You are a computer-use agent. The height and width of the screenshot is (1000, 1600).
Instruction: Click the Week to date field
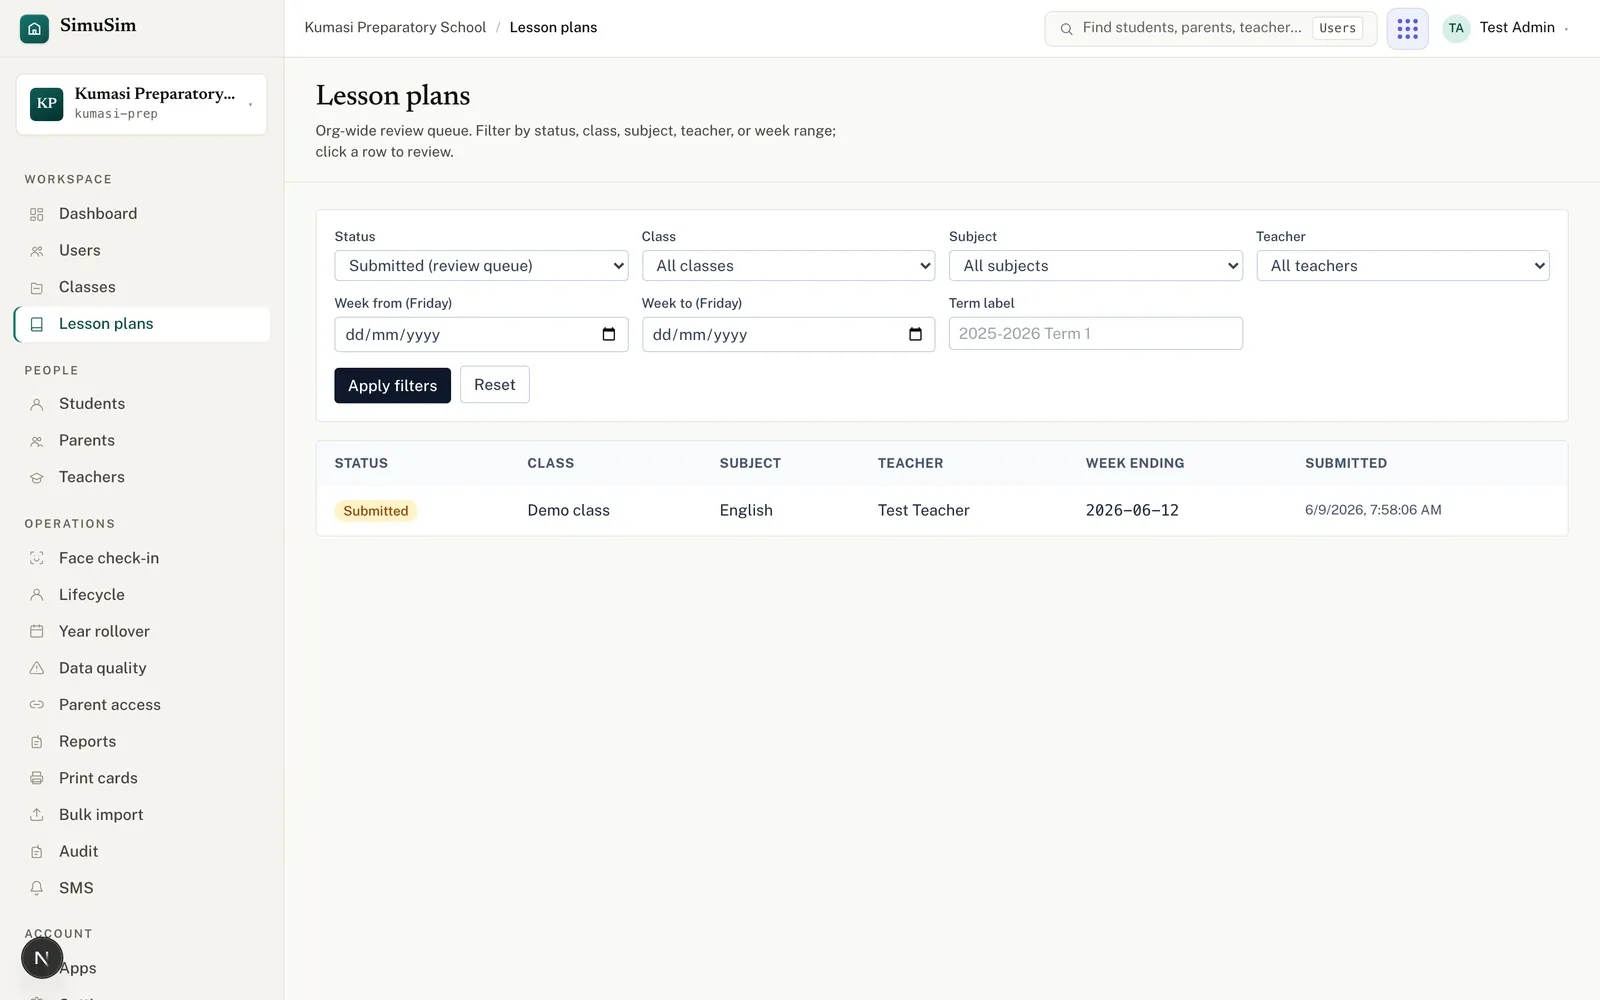tap(788, 334)
